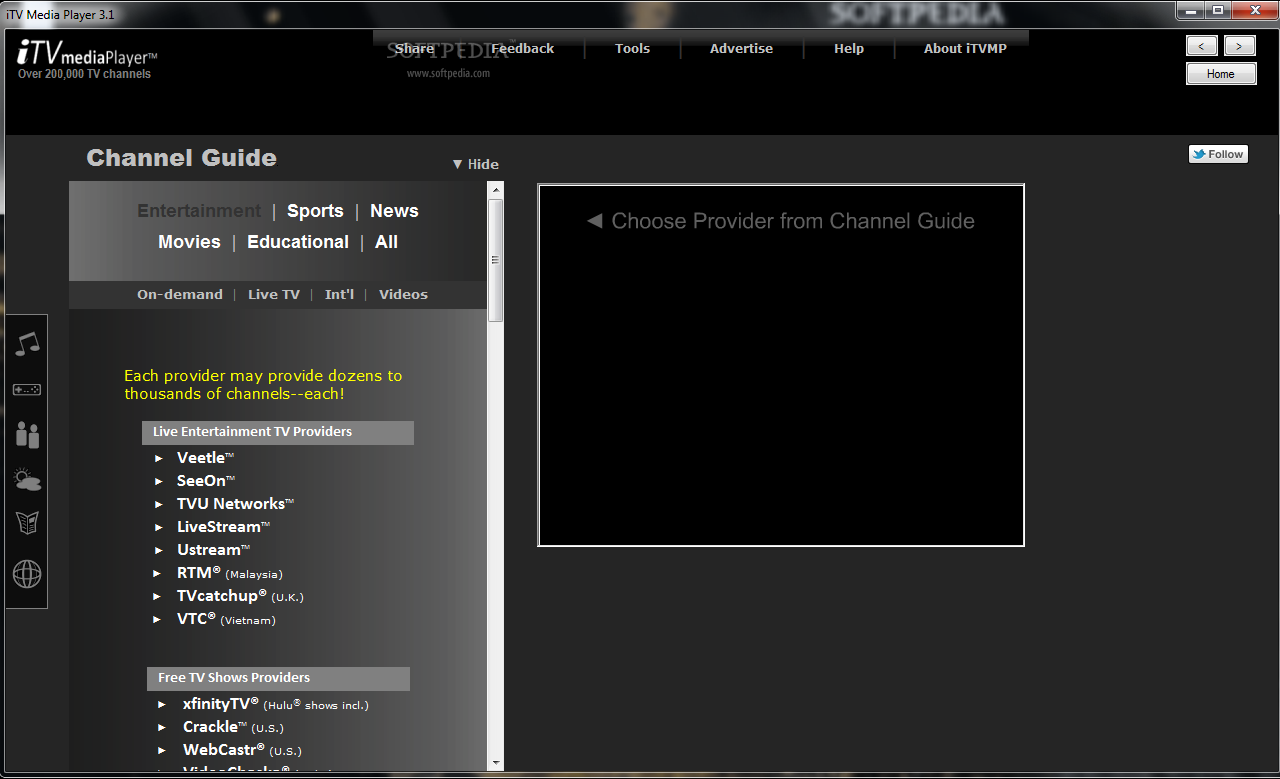
Task: Select the Sports category
Action: (x=315, y=211)
